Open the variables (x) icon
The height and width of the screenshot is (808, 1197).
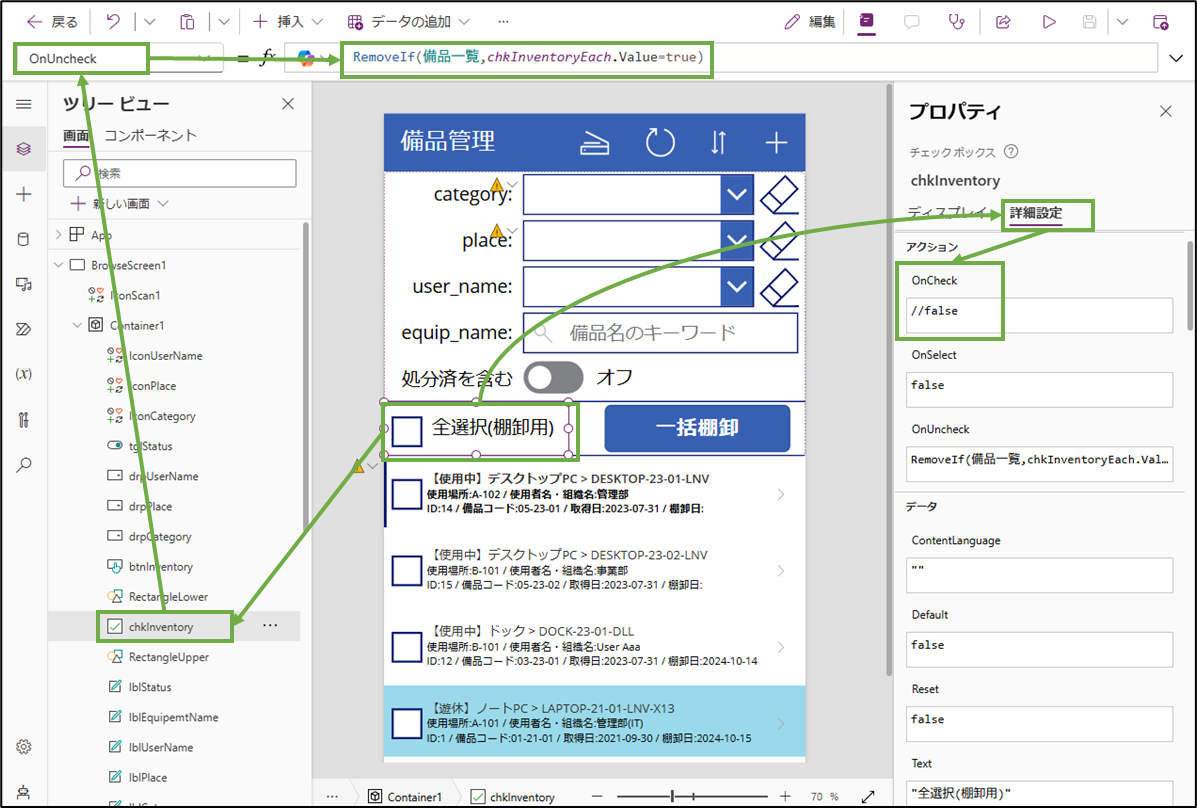[x=24, y=373]
